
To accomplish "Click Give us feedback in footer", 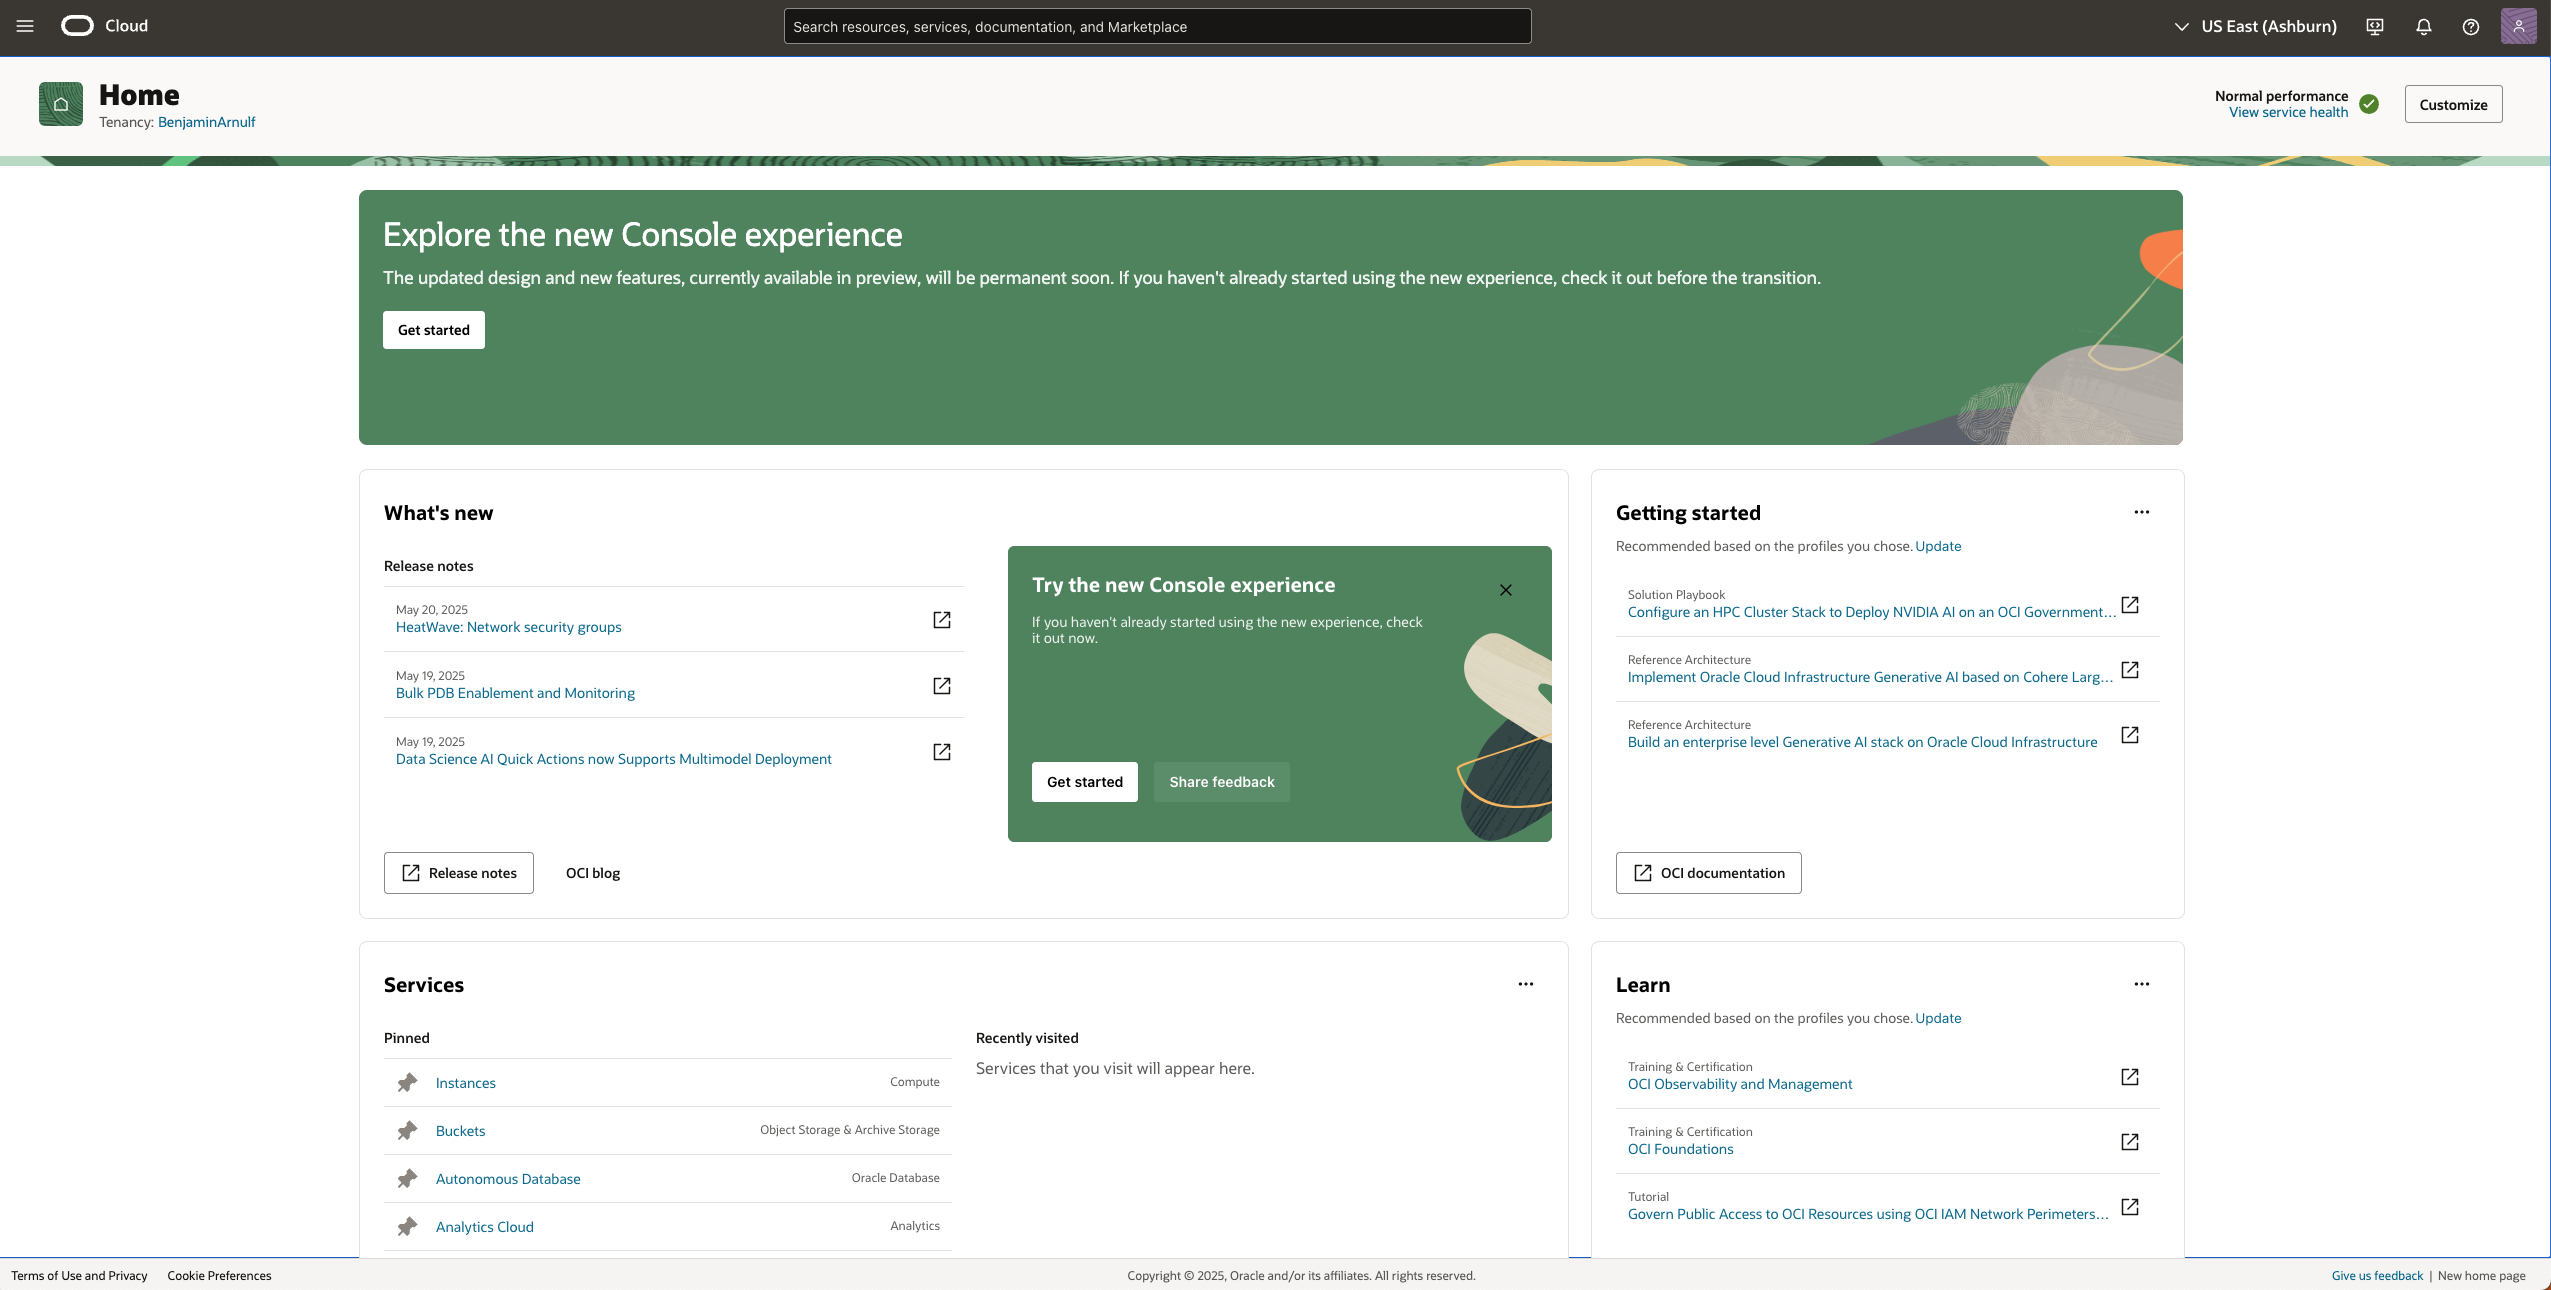I will click(2377, 1275).
